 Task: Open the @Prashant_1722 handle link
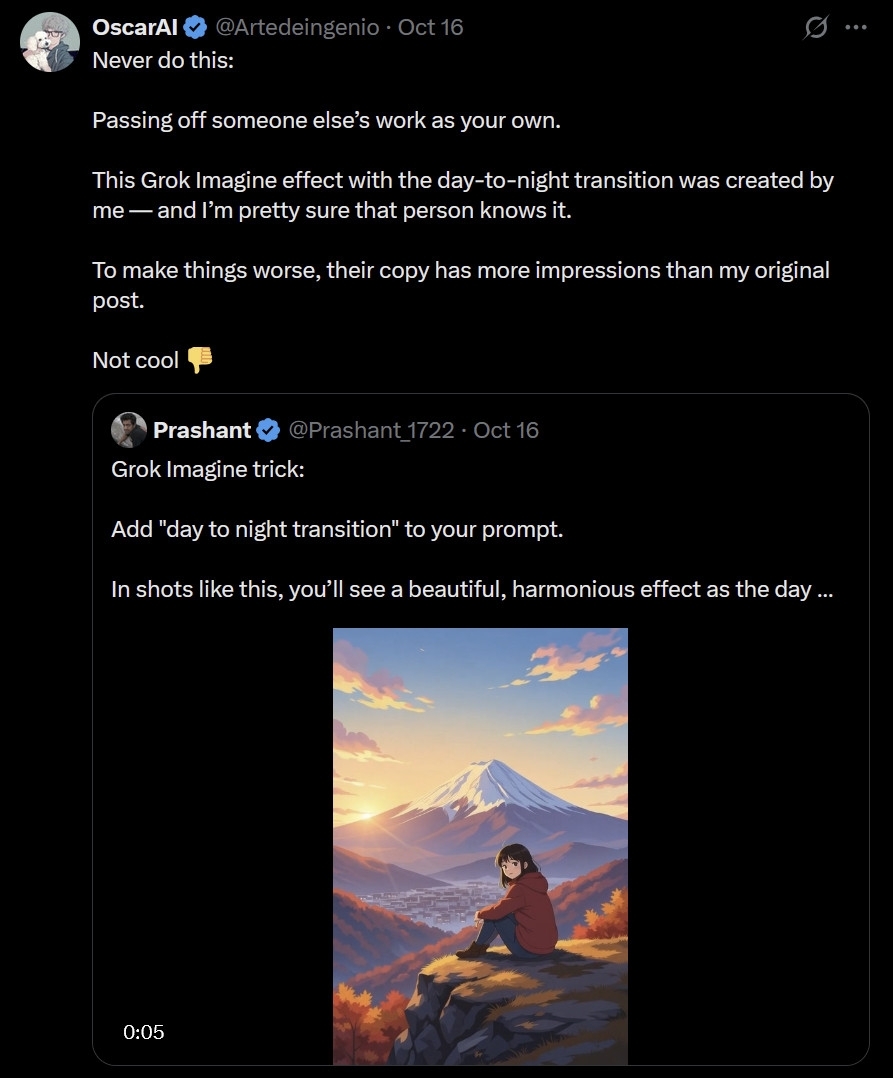[371, 430]
